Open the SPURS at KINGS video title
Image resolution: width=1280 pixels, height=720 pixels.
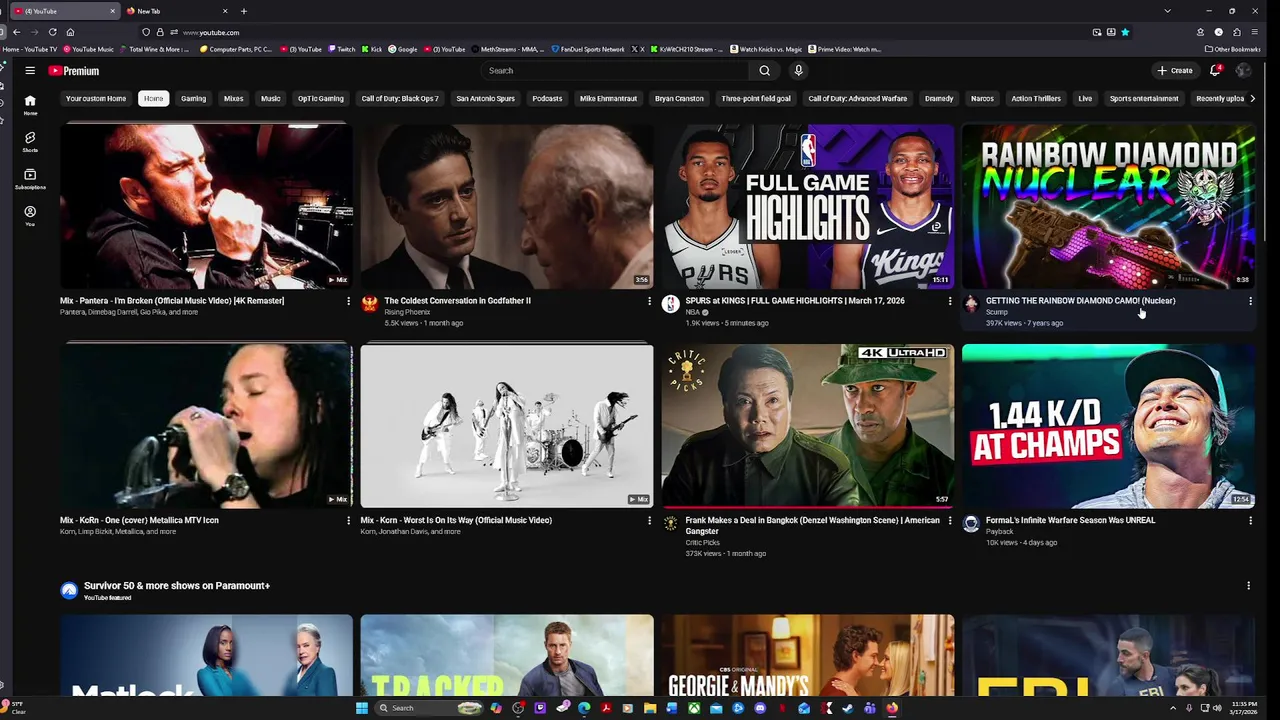click(795, 301)
